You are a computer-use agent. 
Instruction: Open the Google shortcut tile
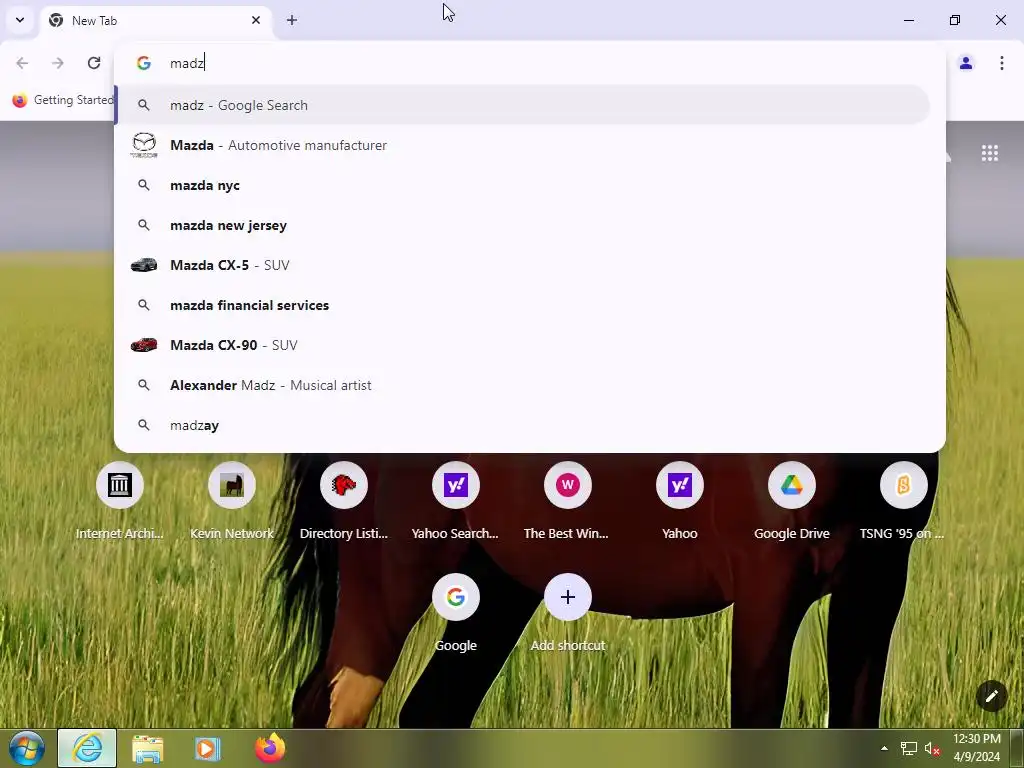point(456,613)
